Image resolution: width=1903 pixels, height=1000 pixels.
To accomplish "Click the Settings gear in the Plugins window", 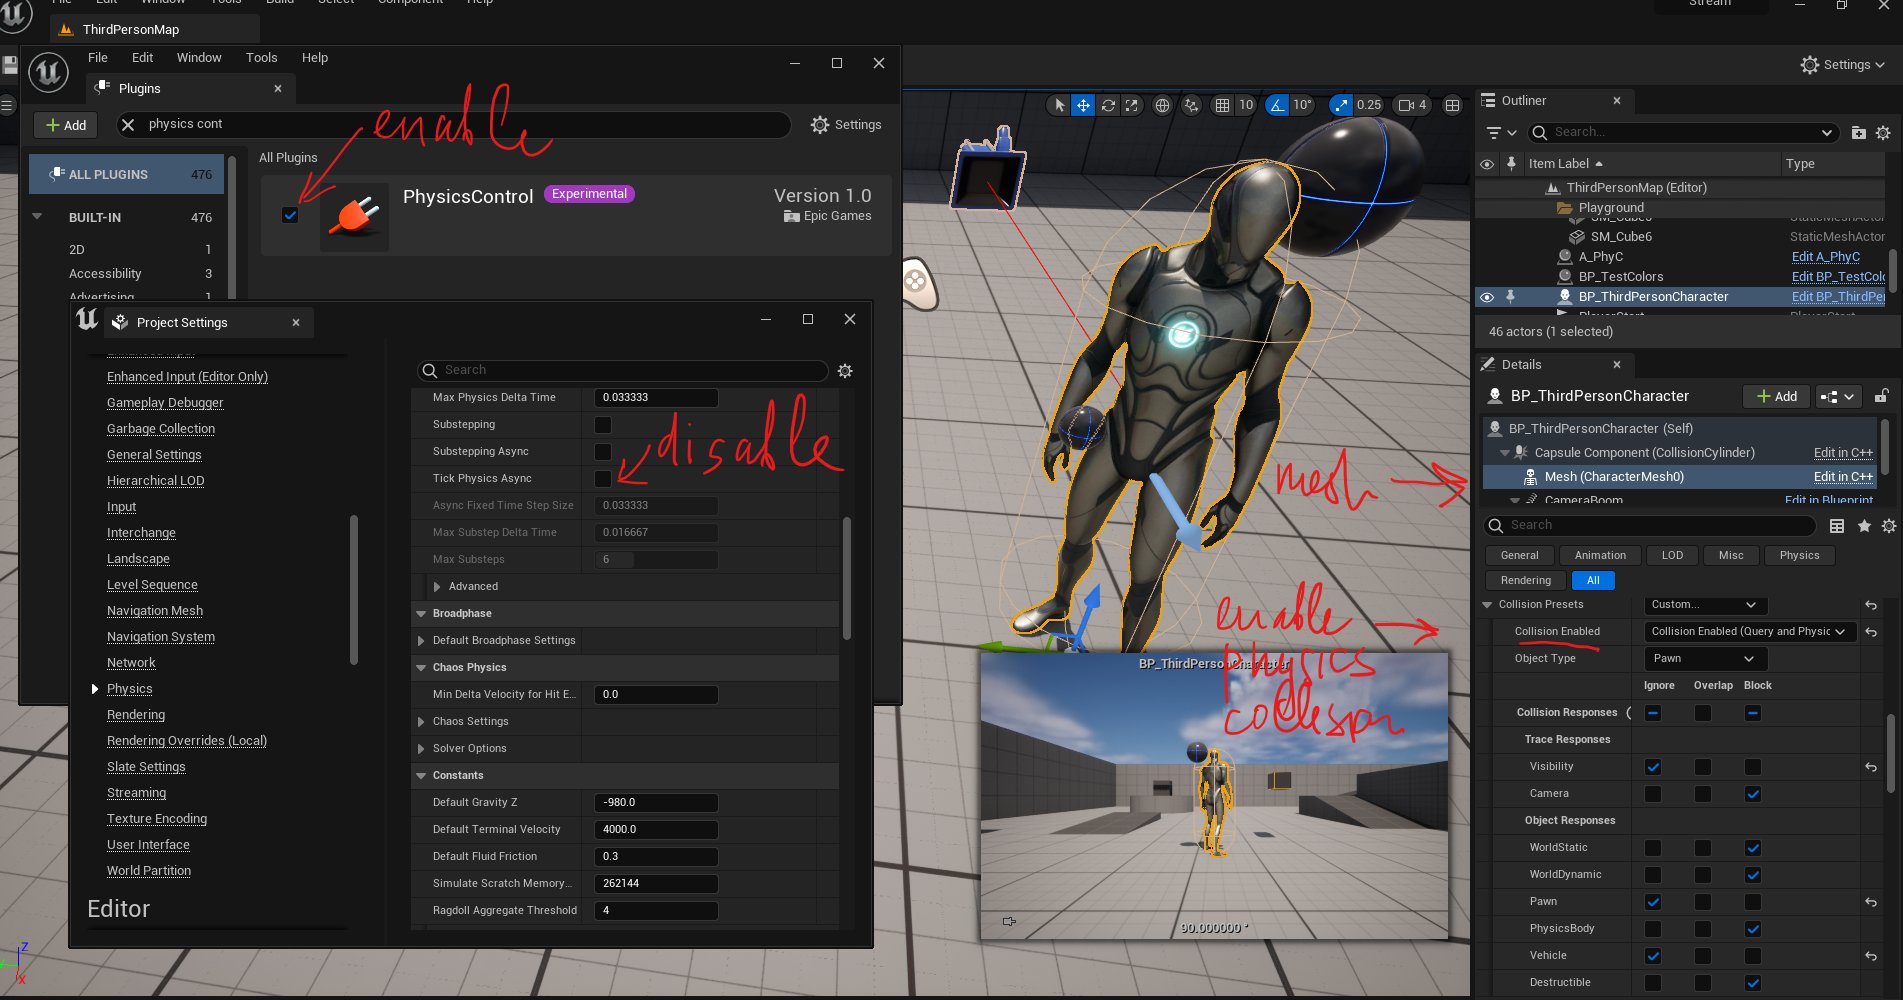I will [820, 124].
